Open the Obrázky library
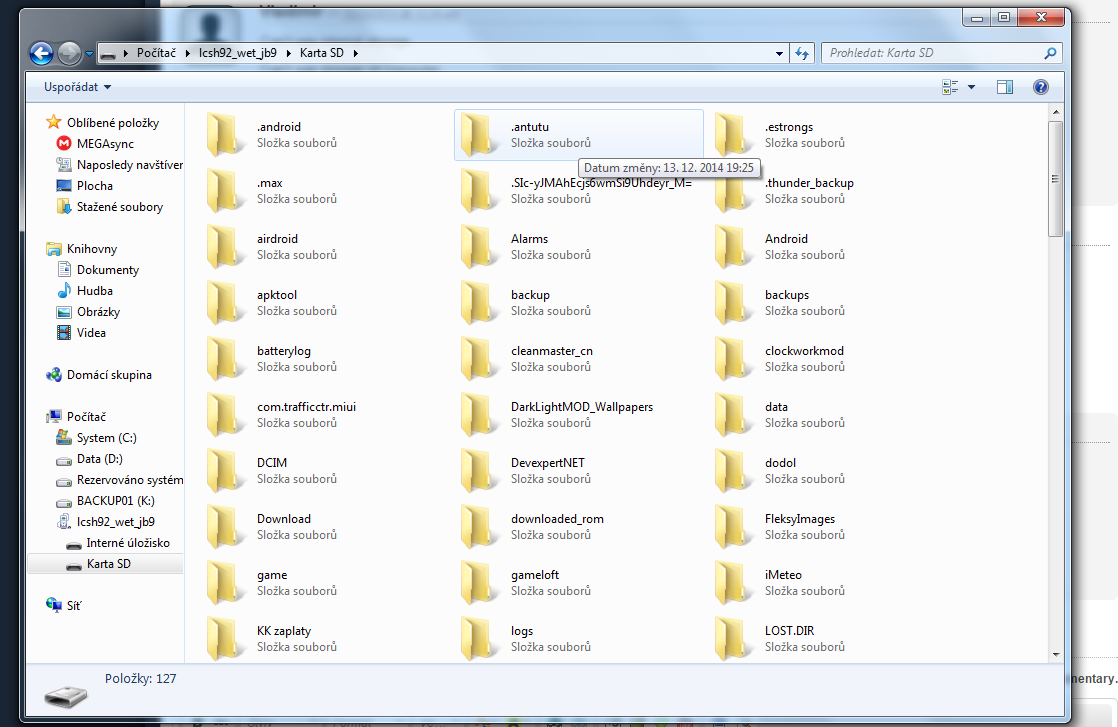 pos(98,312)
